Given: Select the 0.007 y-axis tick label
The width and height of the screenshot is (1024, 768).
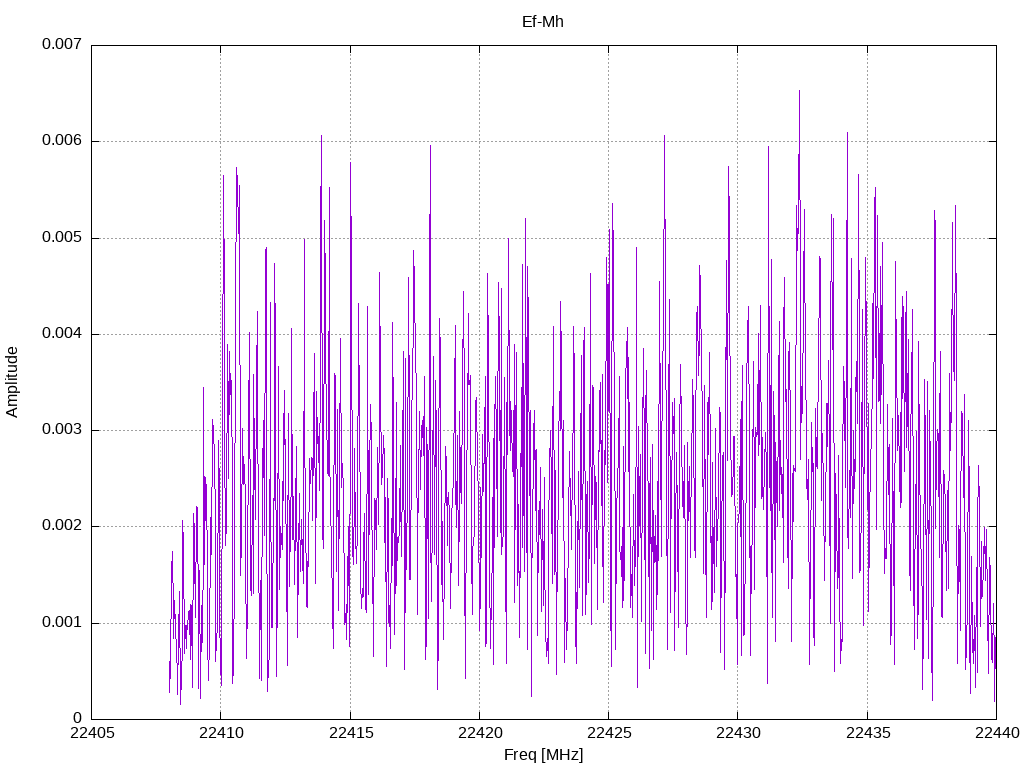Looking at the screenshot, I should (62, 44).
